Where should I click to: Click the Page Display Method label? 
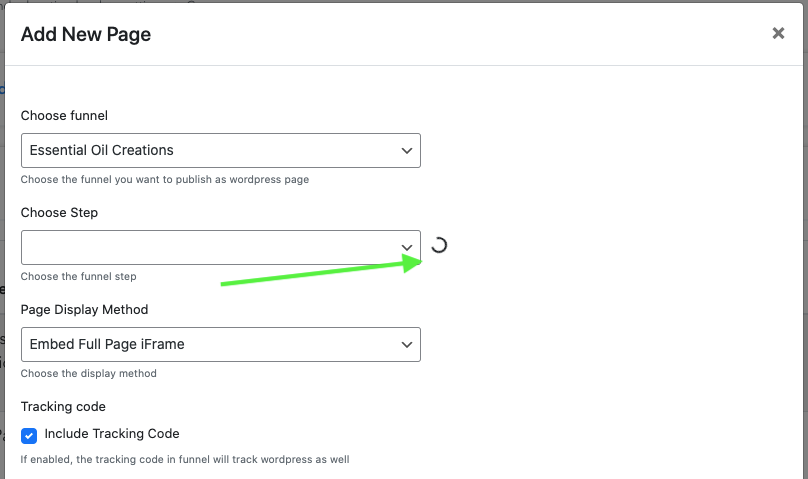click(84, 310)
